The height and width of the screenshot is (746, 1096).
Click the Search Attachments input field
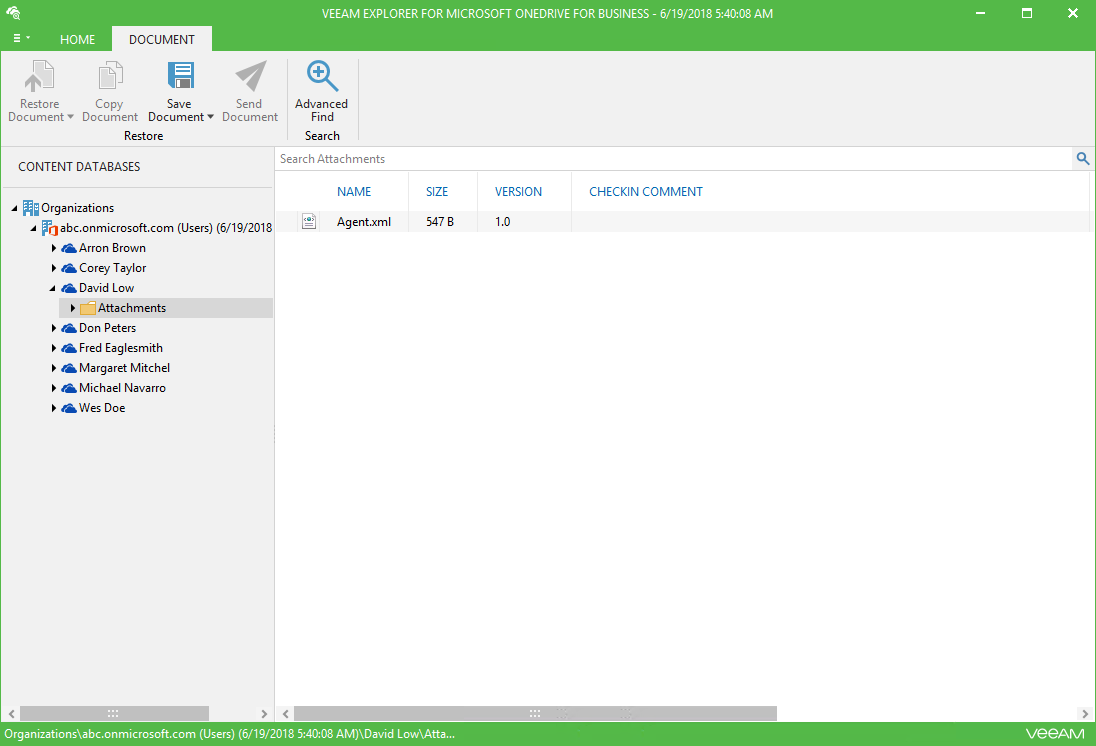click(x=674, y=159)
